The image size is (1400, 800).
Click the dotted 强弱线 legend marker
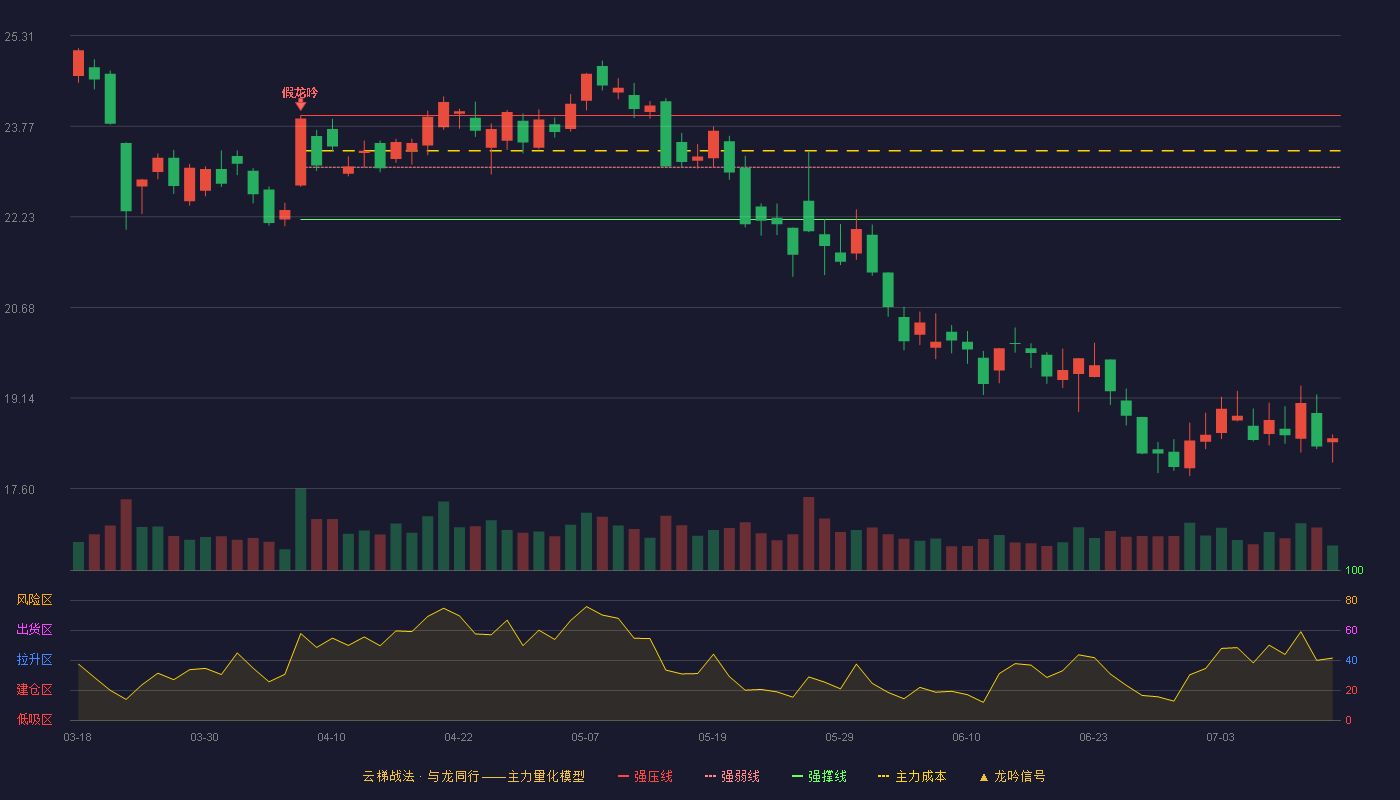tap(711, 777)
